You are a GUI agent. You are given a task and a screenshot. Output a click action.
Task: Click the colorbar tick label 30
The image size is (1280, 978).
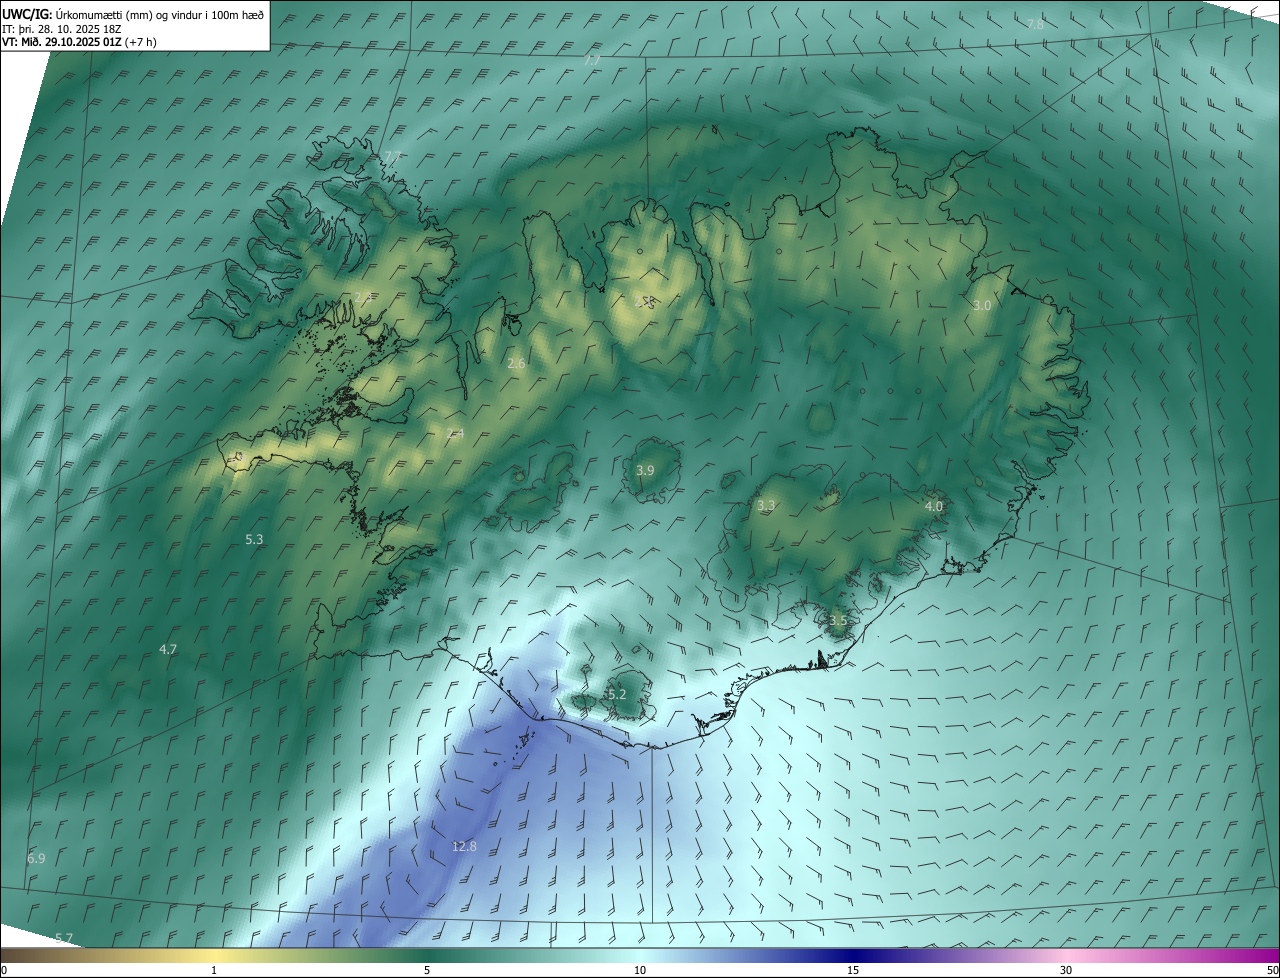[x=1066, y=970]
